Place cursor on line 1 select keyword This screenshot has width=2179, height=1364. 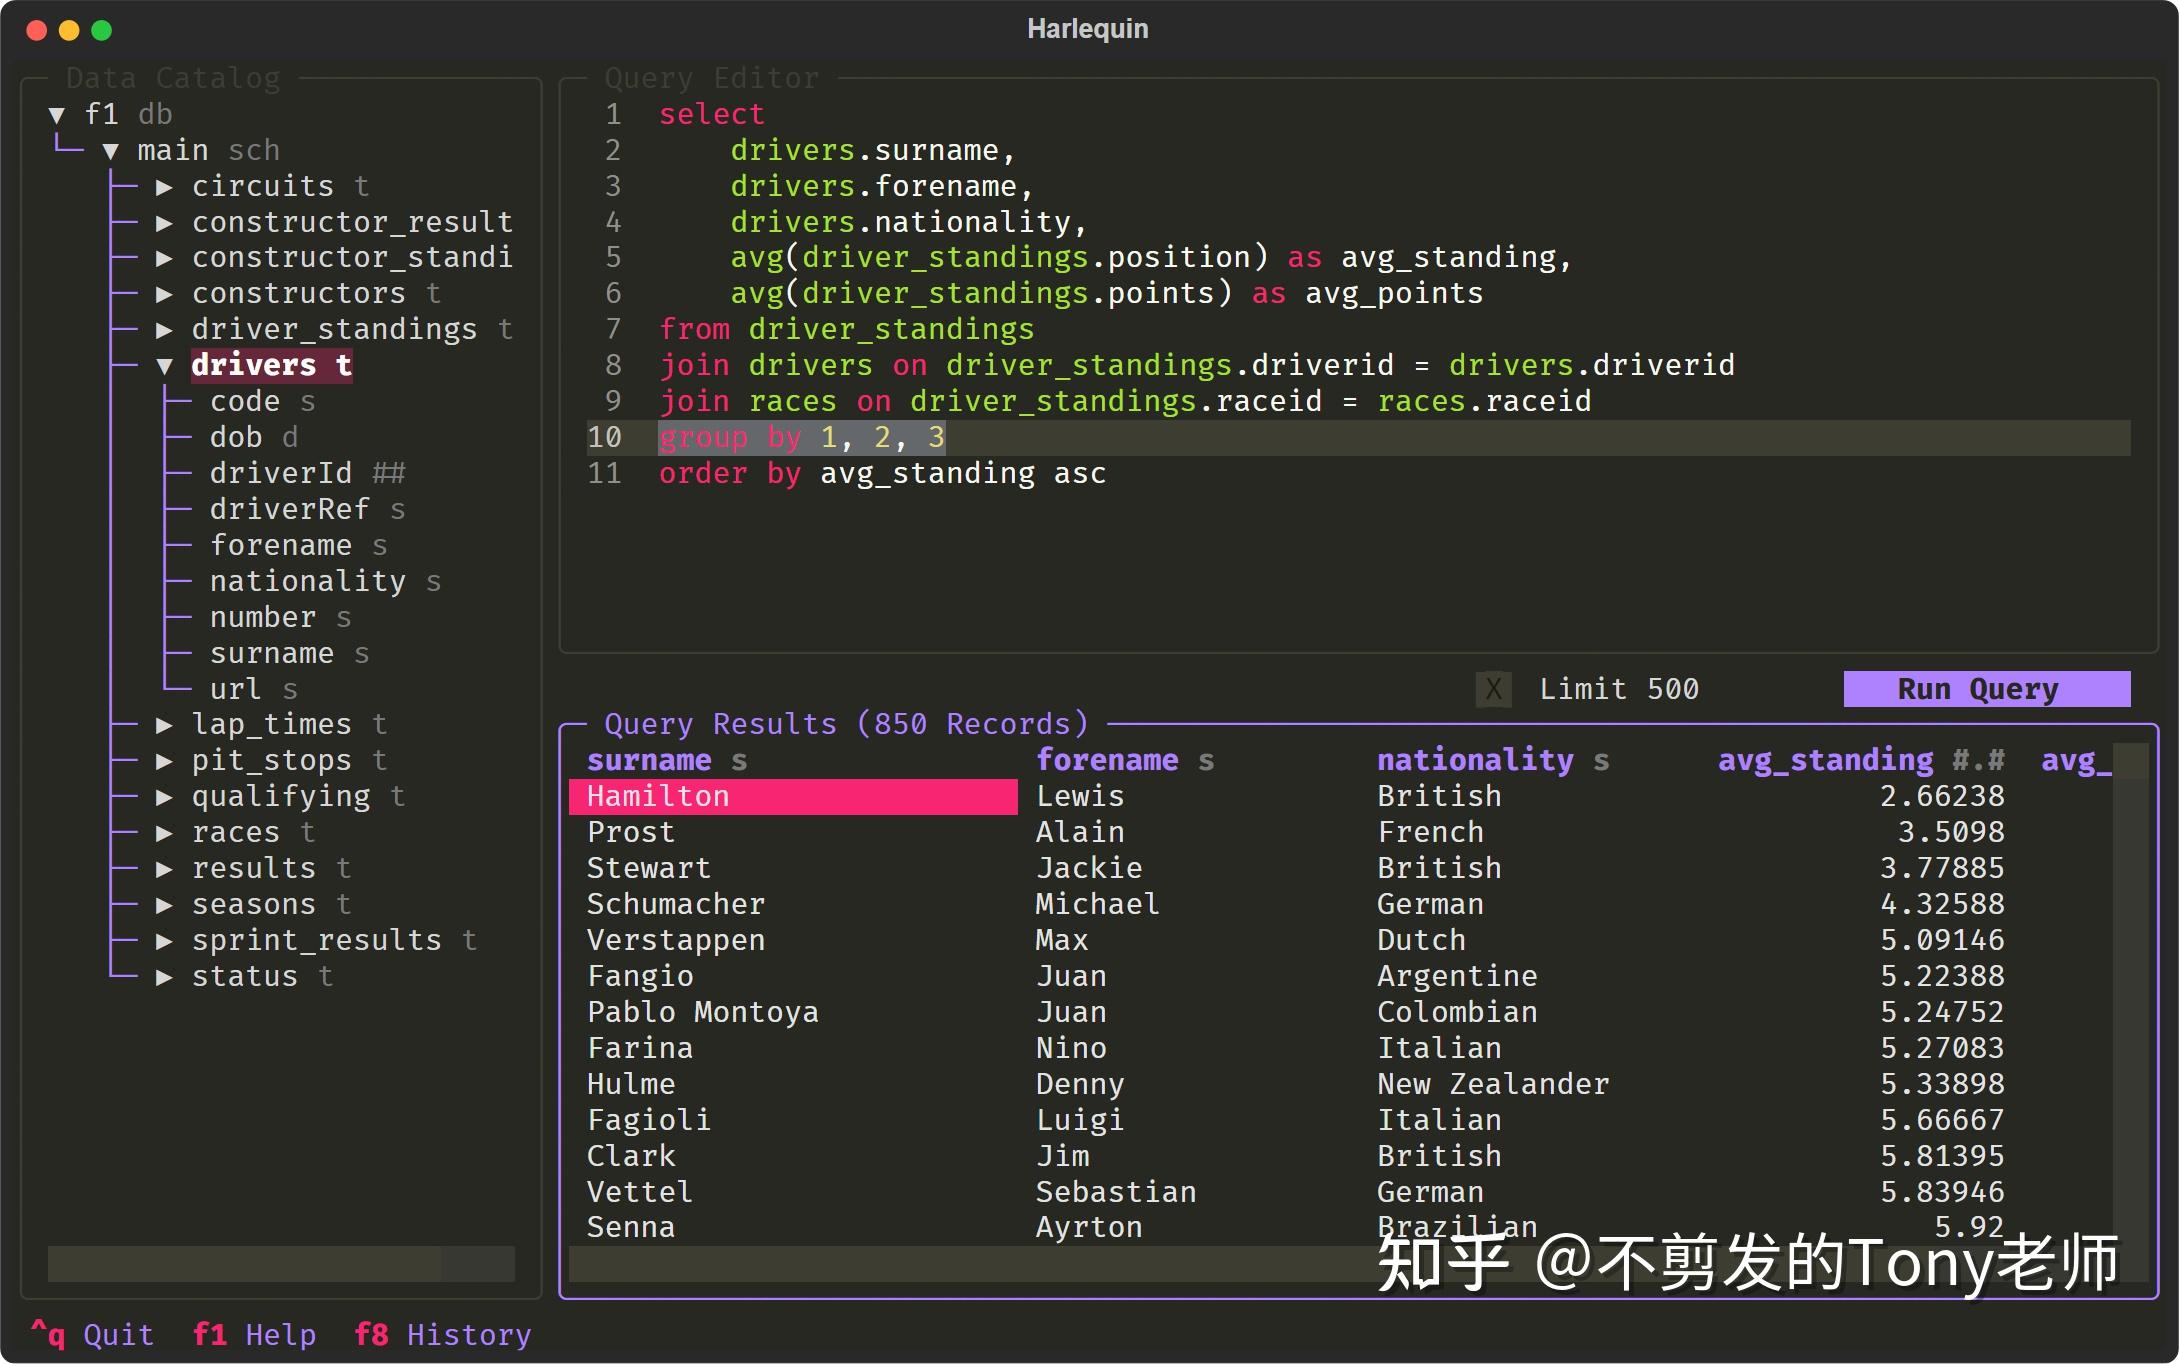pyautogui.click(x=712, y=114)
